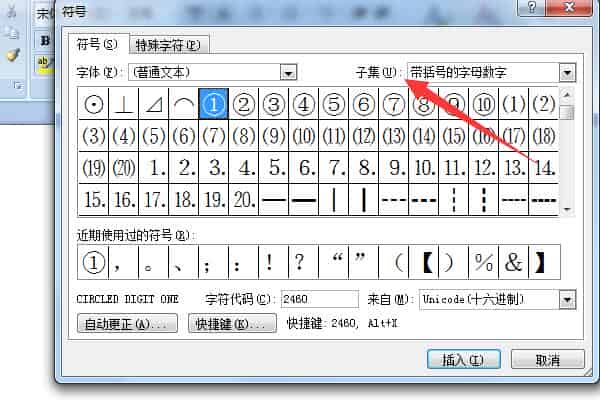Screen dimensions: 600x400
Task: Select the '5.' full stop number symbol
Action: pos(274,168)
